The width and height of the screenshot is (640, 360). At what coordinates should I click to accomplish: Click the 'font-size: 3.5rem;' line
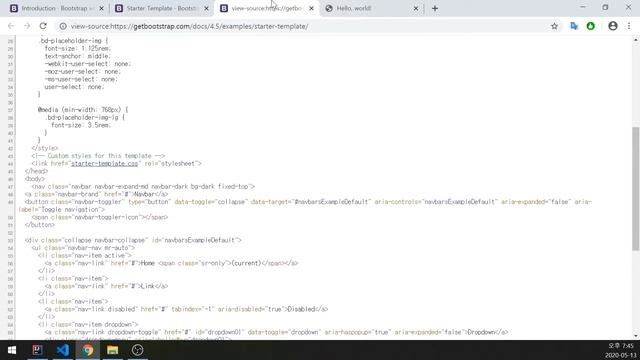pos(81,125)
